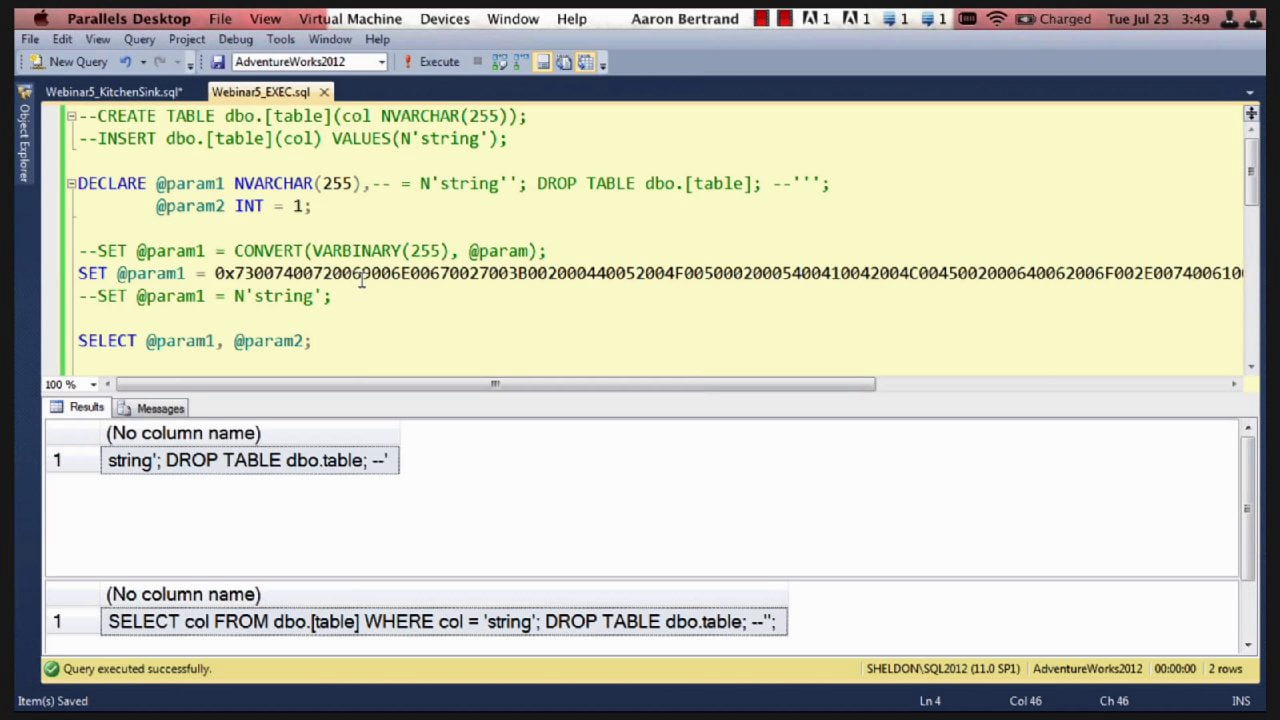Open Parallels Desktop Virtual Machine menu
This screenshot has width=1280, height=720.
point(350,19)
